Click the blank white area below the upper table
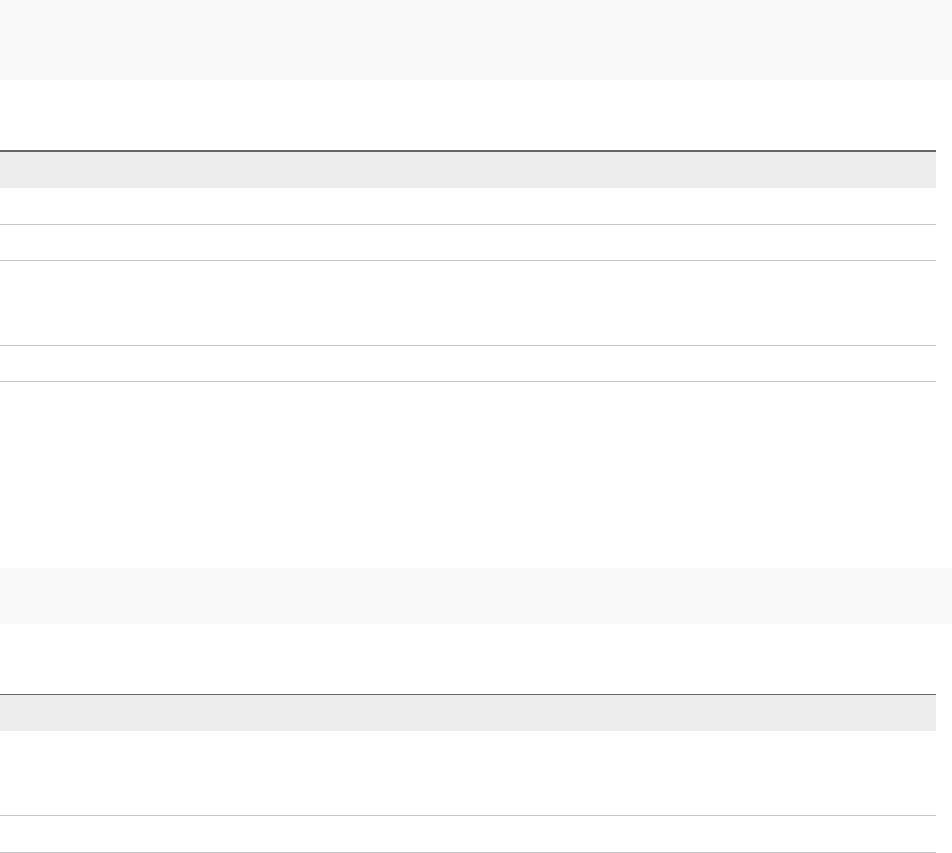 click(468, 470)
